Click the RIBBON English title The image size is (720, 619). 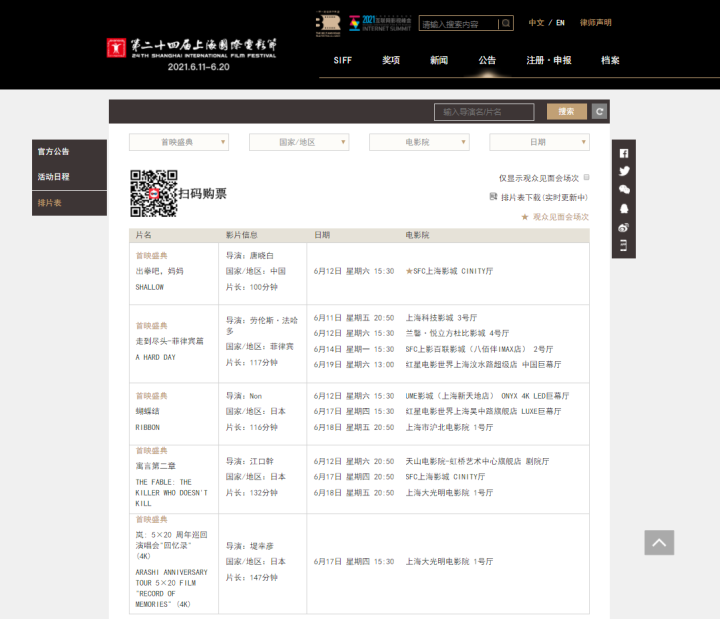coord(147,428)
